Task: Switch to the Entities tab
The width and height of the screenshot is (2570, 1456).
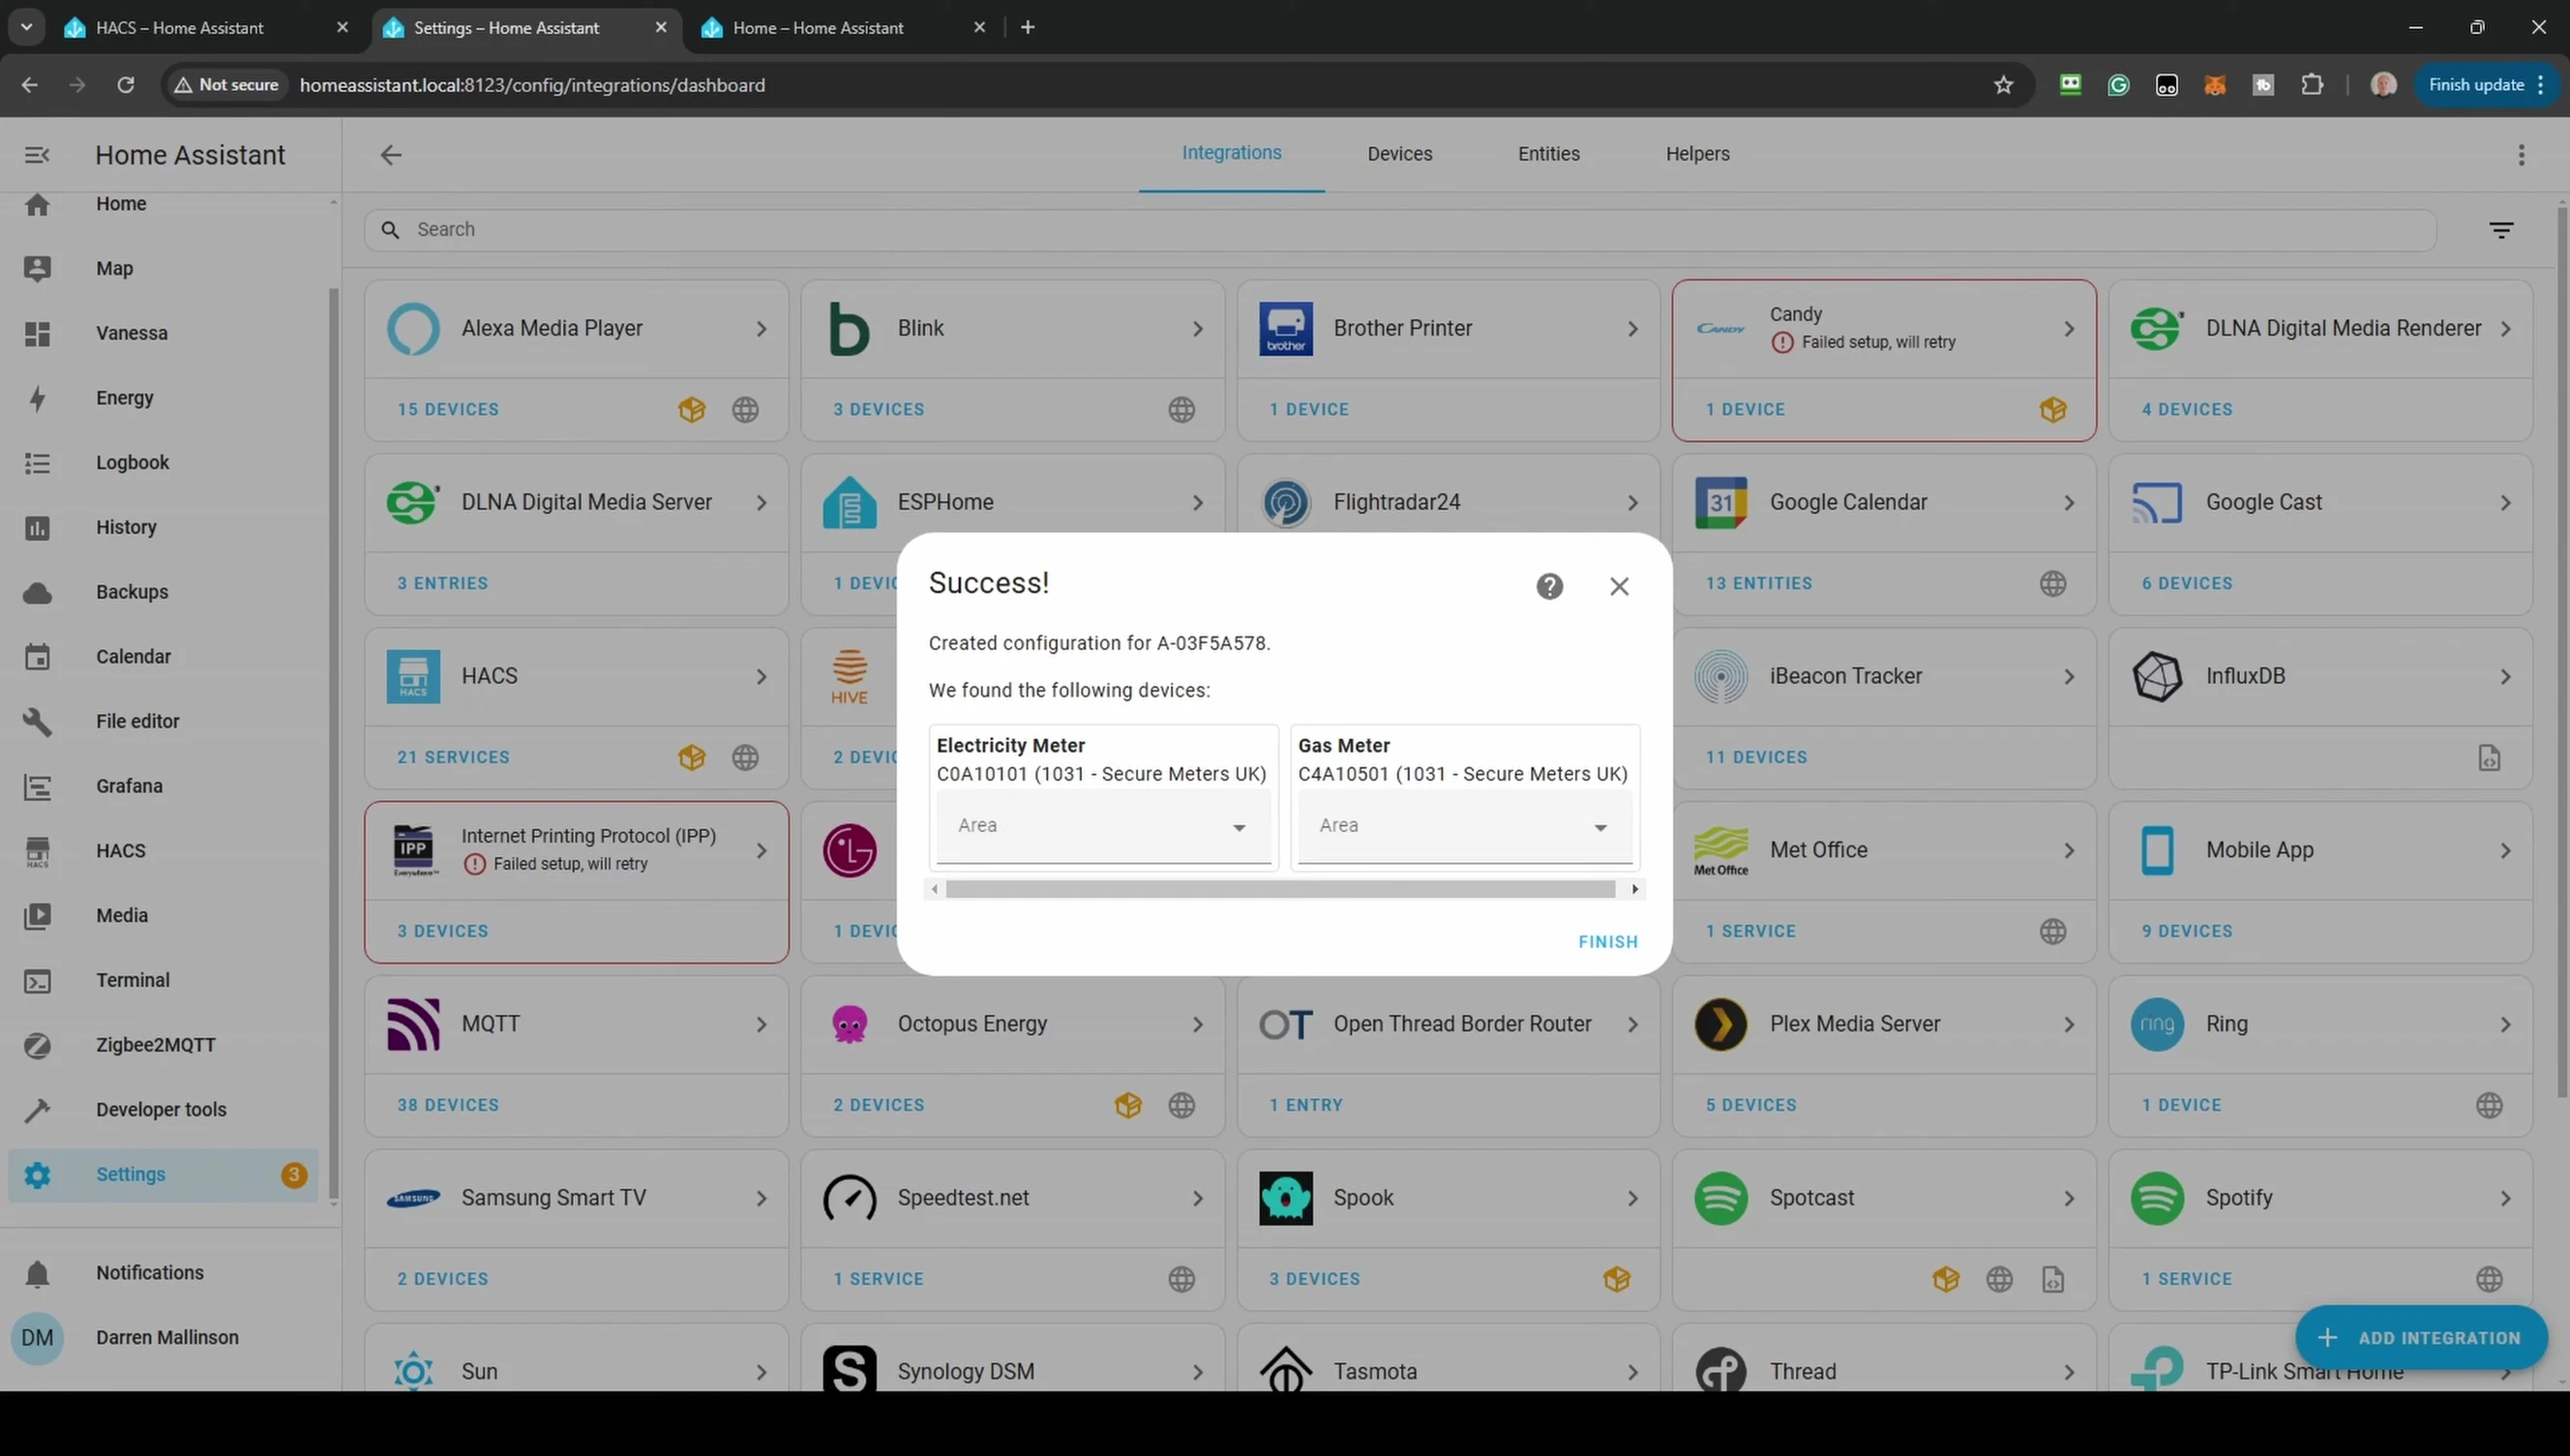Action: 1548,154
